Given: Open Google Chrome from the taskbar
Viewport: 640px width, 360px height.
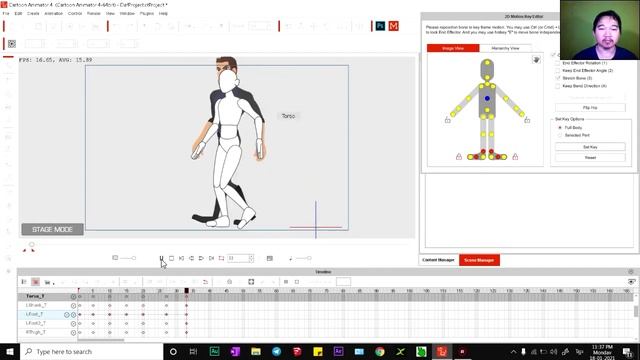Looking at the screenshot, I should click(380, 351).
